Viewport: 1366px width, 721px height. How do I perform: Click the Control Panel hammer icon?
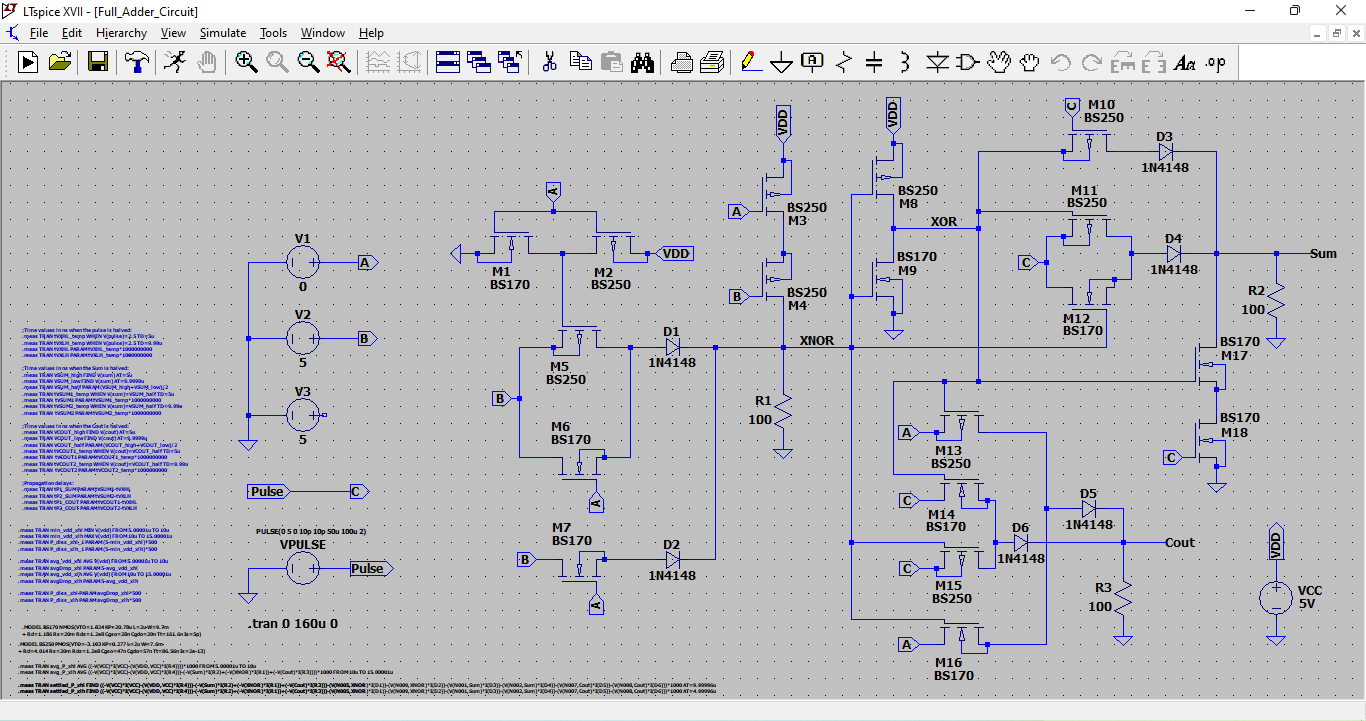click(x=136, y=62)
